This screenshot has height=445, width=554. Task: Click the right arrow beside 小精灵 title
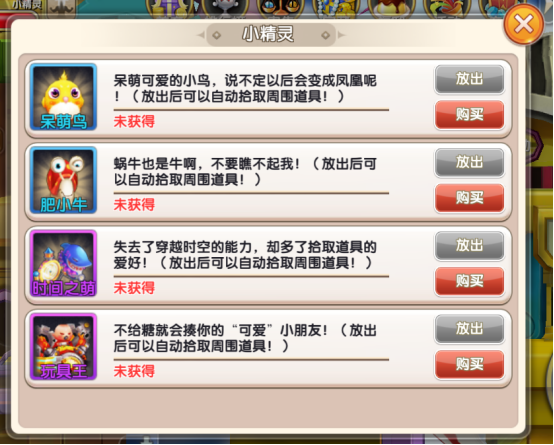click(341, 35)
